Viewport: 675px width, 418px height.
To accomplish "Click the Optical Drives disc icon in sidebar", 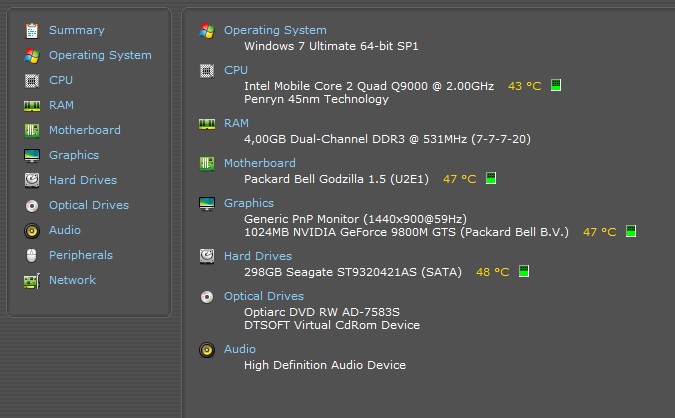I will tap(32, 206).
